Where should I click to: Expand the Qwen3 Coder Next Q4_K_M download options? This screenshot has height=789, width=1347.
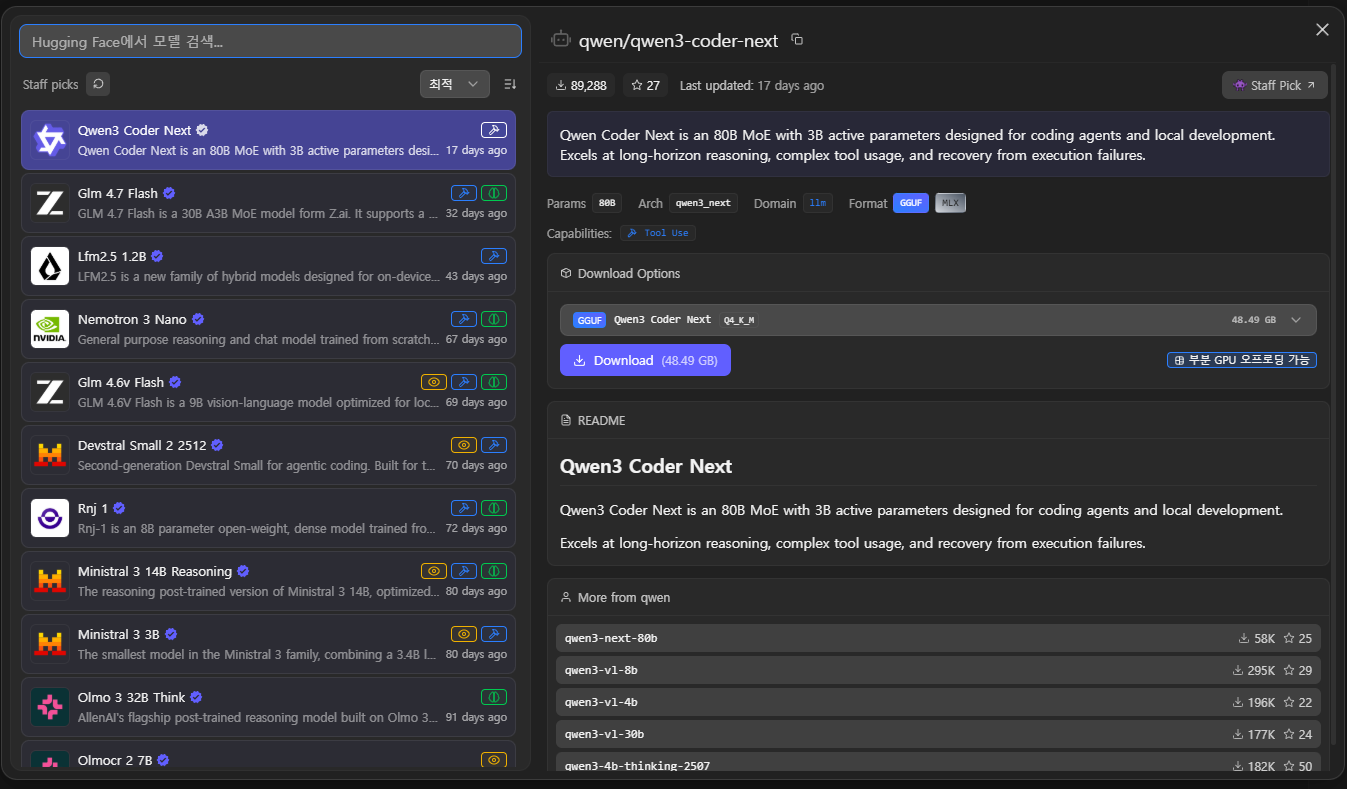pos(1296,320)
